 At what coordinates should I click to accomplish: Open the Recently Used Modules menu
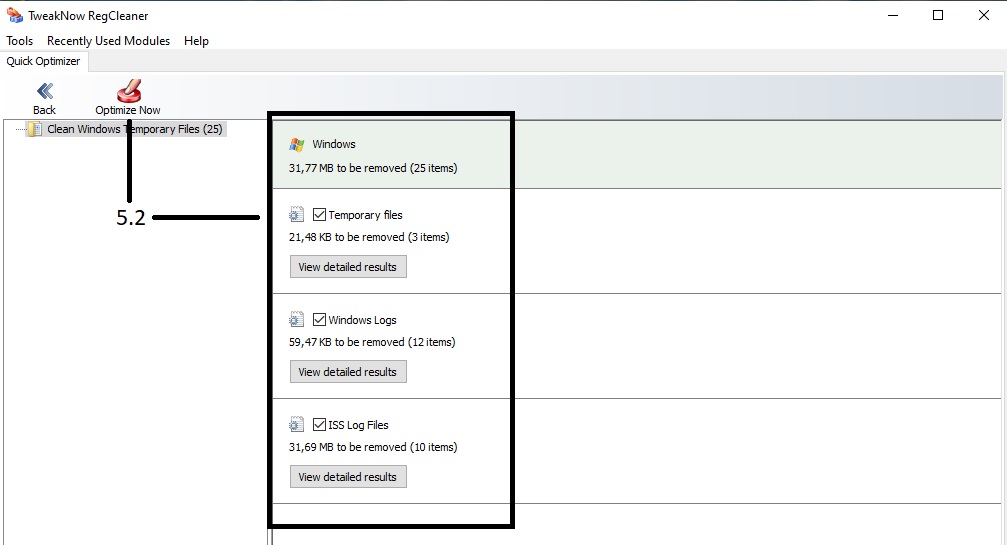click(x=109, y=40)
